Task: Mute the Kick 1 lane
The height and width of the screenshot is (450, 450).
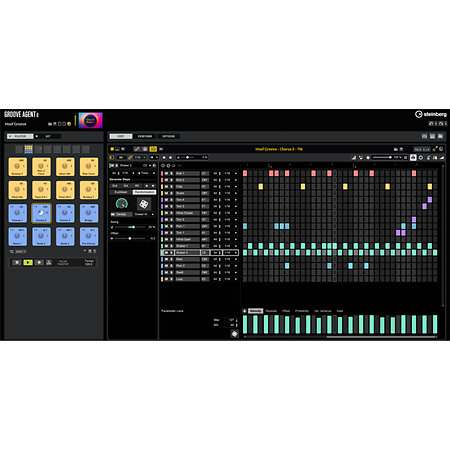Action: 167,173
